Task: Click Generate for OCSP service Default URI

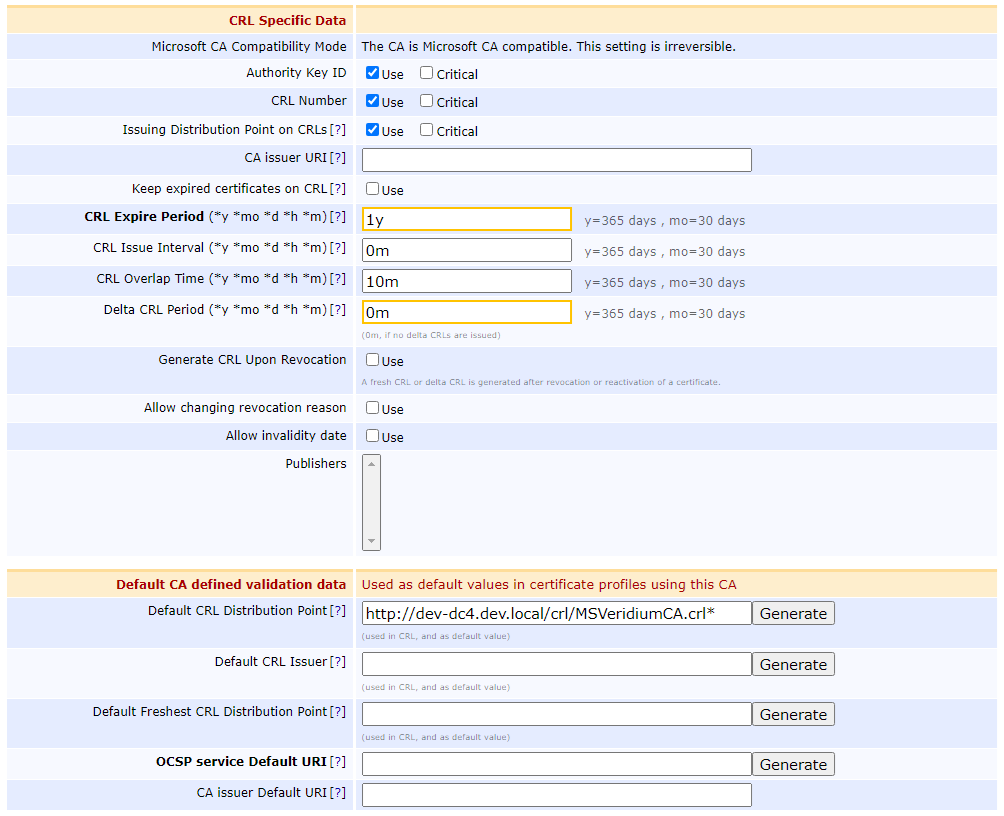Action: pos(793,765)
